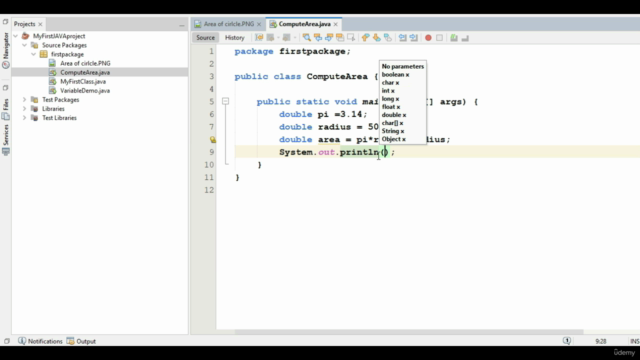Image resolution: width=640 pixels, height=360 pixels.
Task: Go to Previous Bookmark icon
Action: 365,38
